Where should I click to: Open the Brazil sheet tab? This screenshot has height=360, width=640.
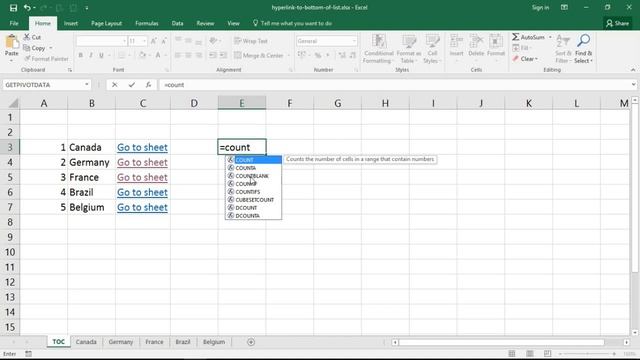point(183,342)
